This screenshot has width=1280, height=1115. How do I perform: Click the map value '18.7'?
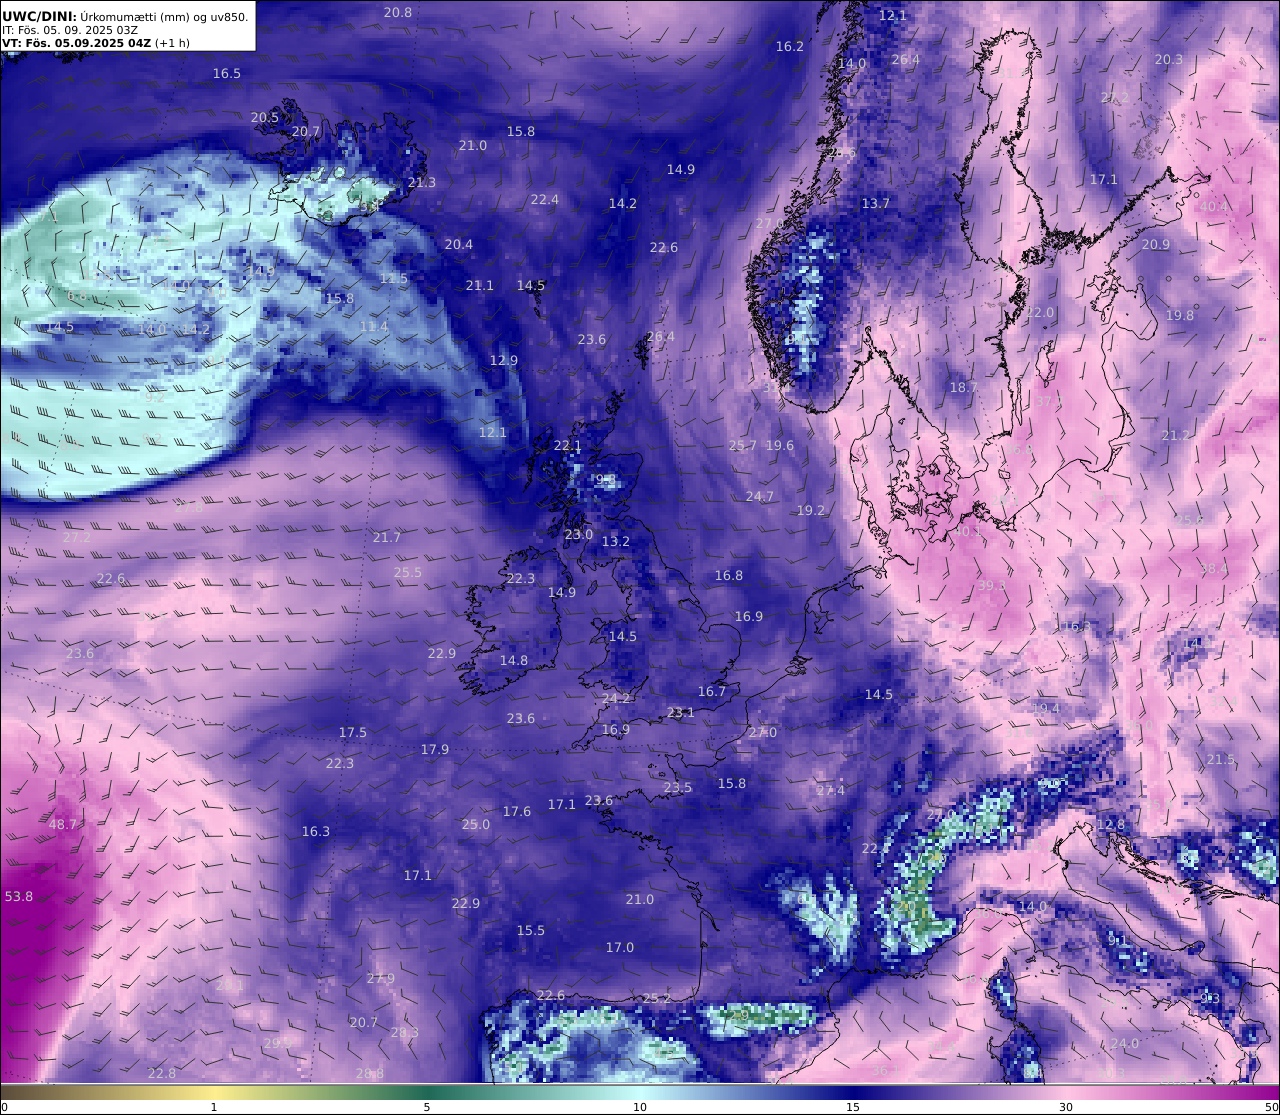pyautogui.click(x=964, y=388)
